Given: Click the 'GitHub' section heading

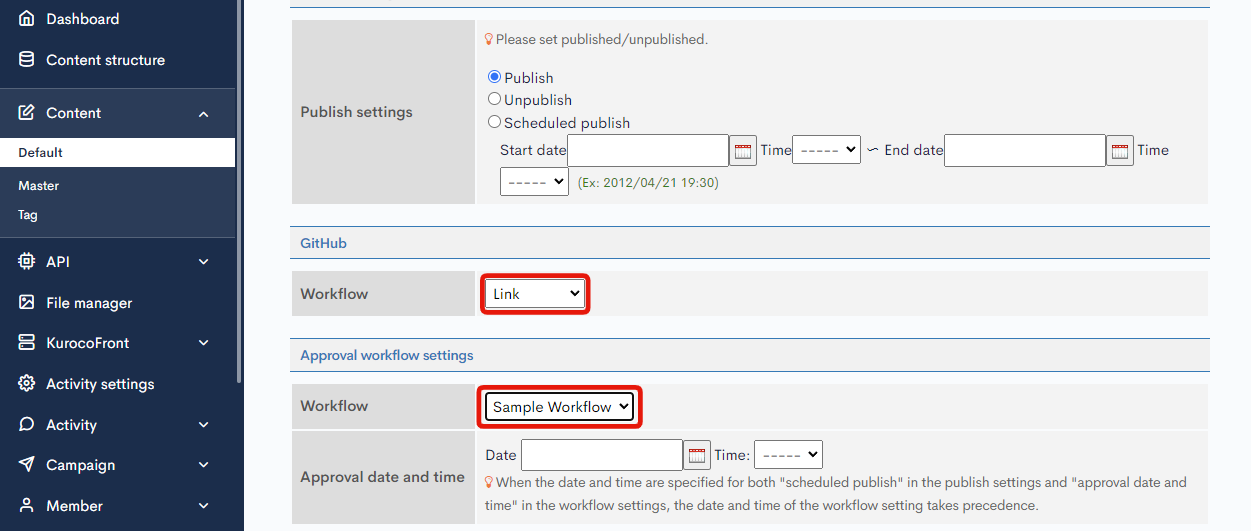Looking at the screenshot, I should coord(324,243).
